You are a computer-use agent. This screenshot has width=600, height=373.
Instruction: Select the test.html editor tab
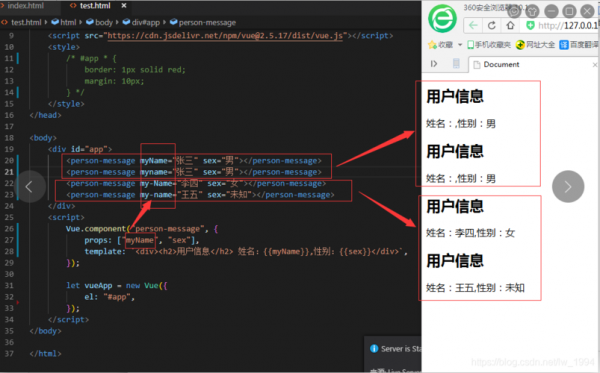pyautogui.click(x=95, y=6)
